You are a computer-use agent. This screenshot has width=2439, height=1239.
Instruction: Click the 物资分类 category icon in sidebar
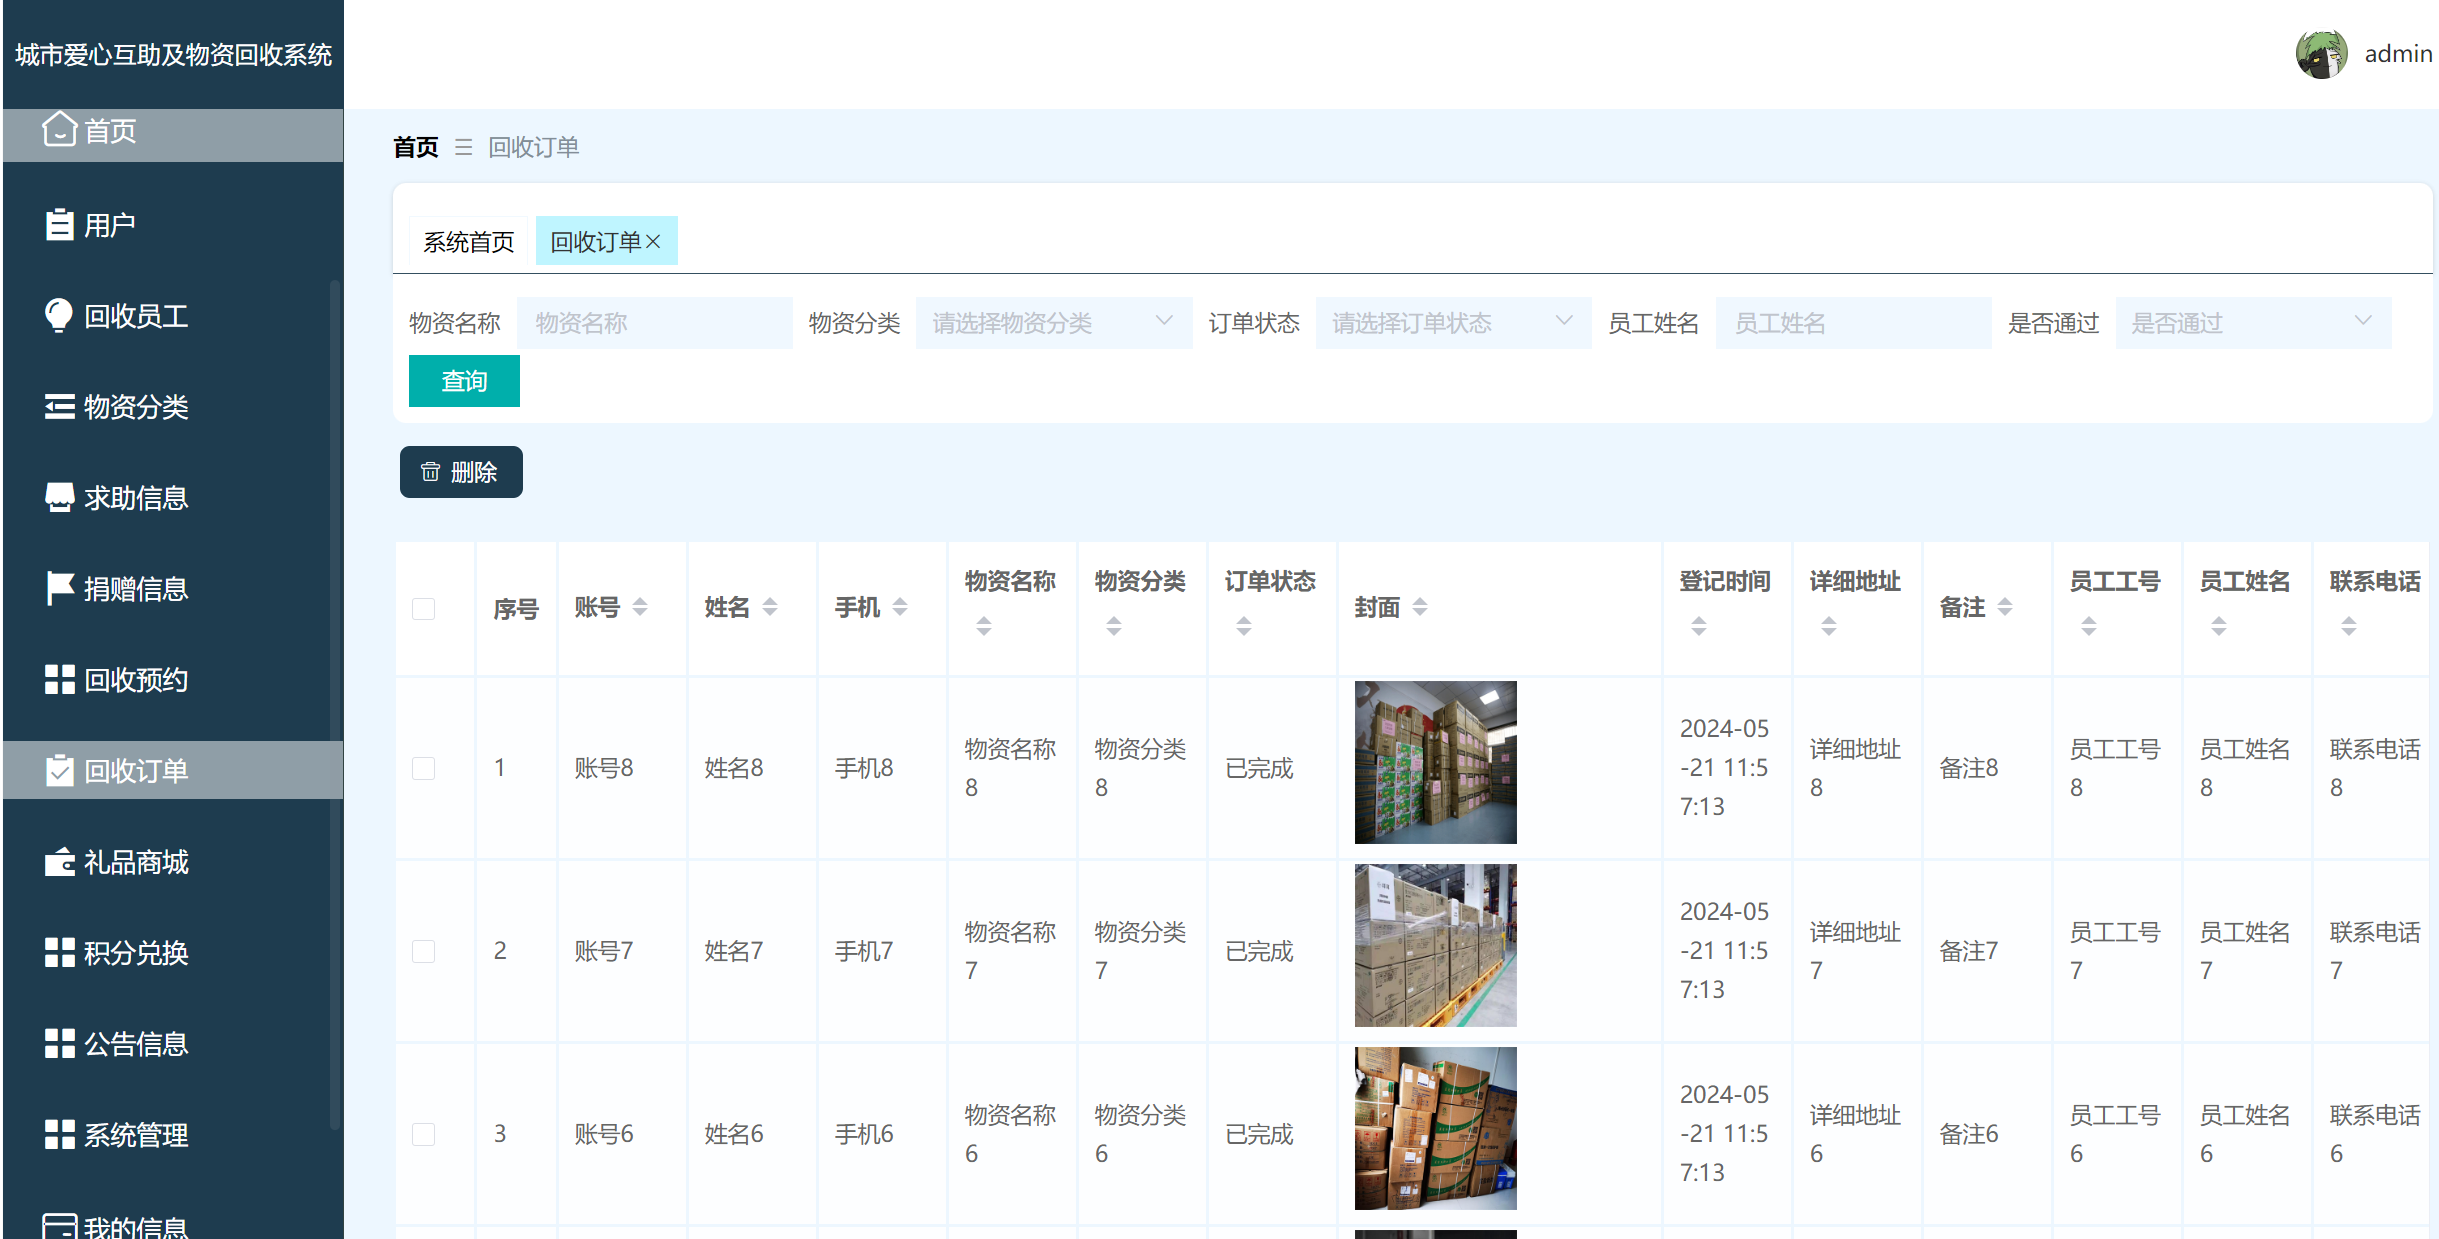[x=60, y=406]
